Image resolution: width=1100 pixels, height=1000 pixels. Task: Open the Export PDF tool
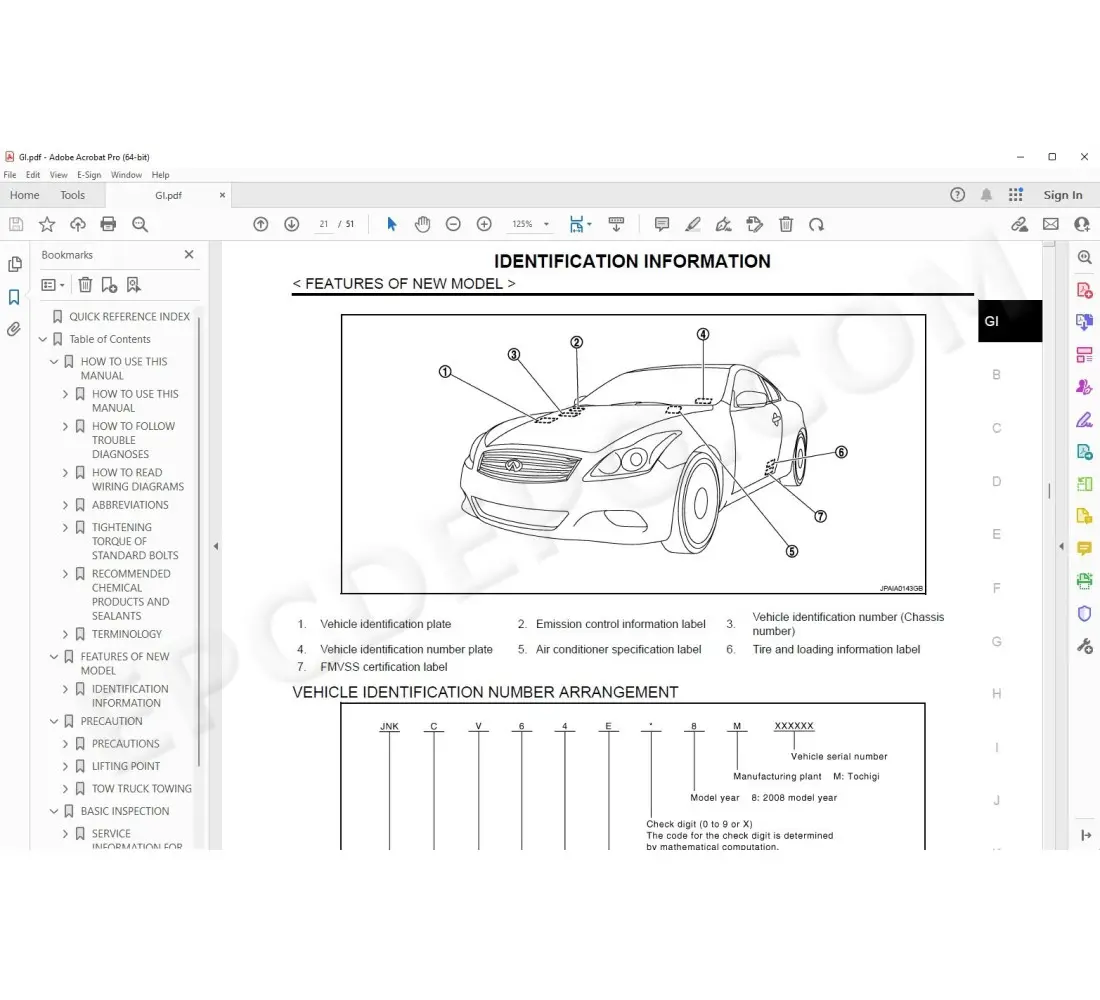pos(1084,322)
